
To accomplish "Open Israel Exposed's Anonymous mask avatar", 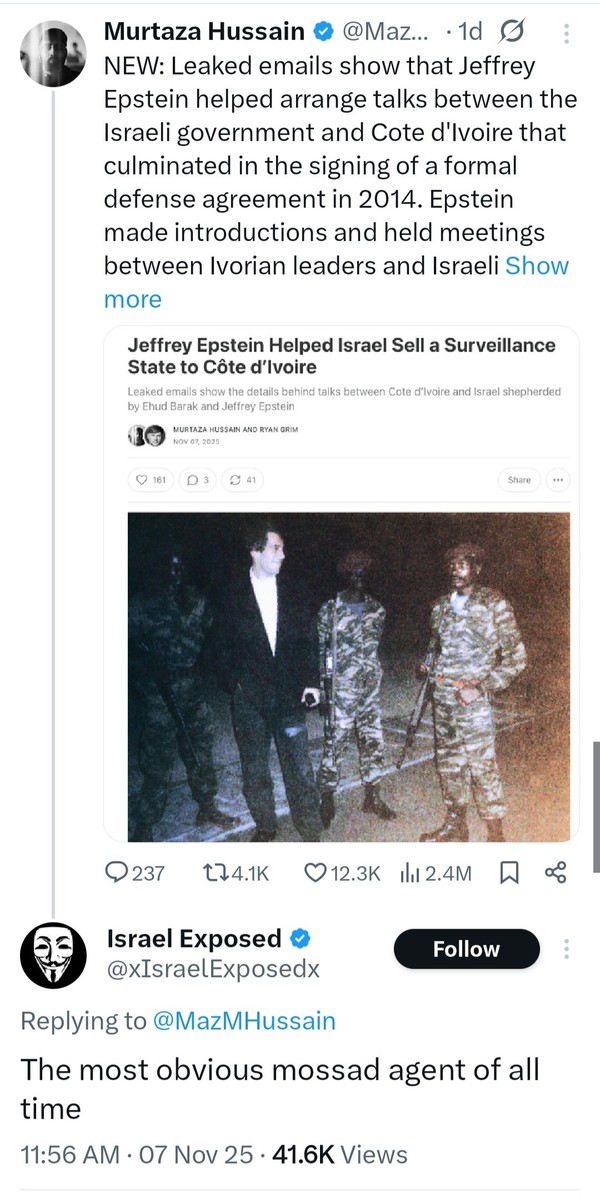I will (x=55, y=955).
